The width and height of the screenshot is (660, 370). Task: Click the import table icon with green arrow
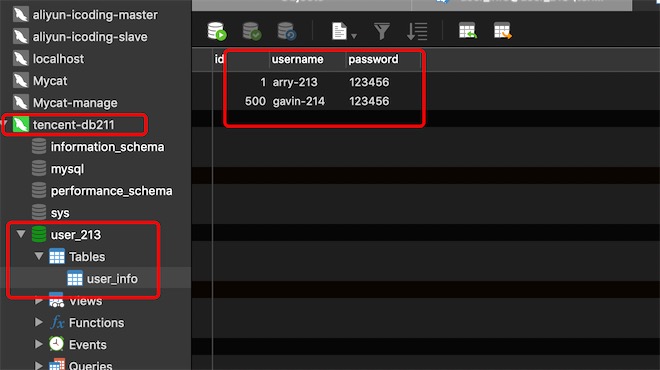click(x=468, y=31)
